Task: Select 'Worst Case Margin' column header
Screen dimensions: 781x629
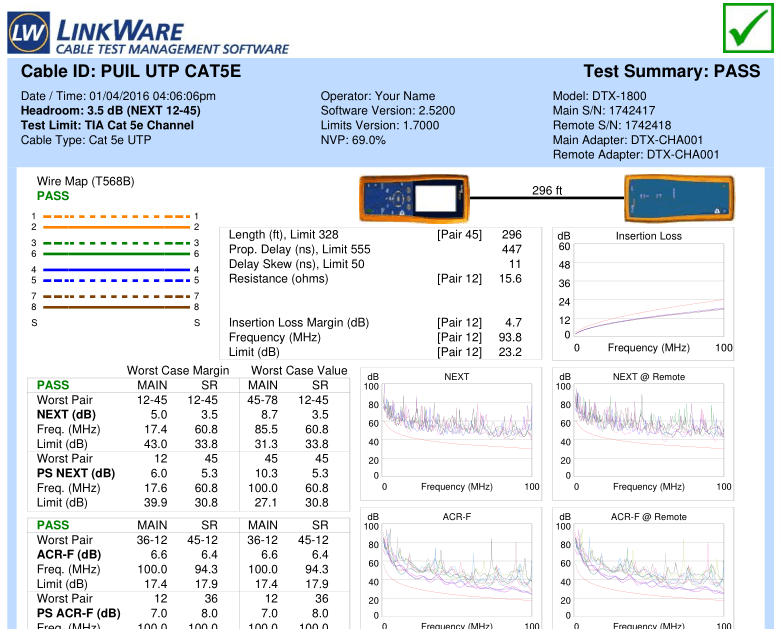Action: [178, 371]
